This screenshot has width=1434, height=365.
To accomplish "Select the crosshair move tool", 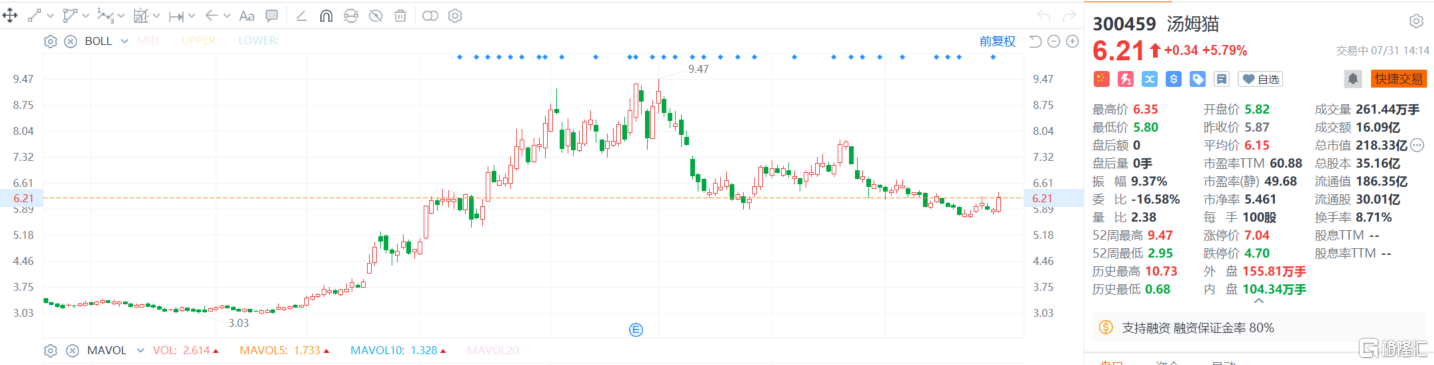I will pos(10,16).
